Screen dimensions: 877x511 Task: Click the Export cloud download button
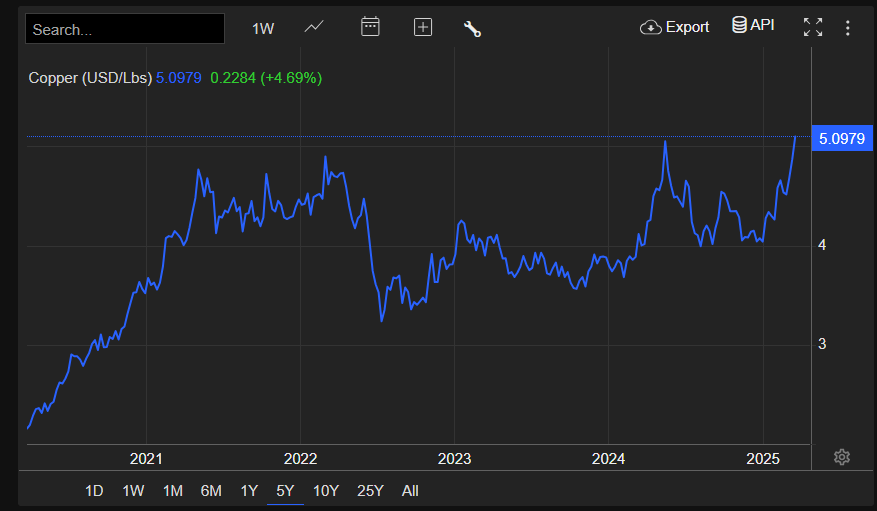click(674, 27)
